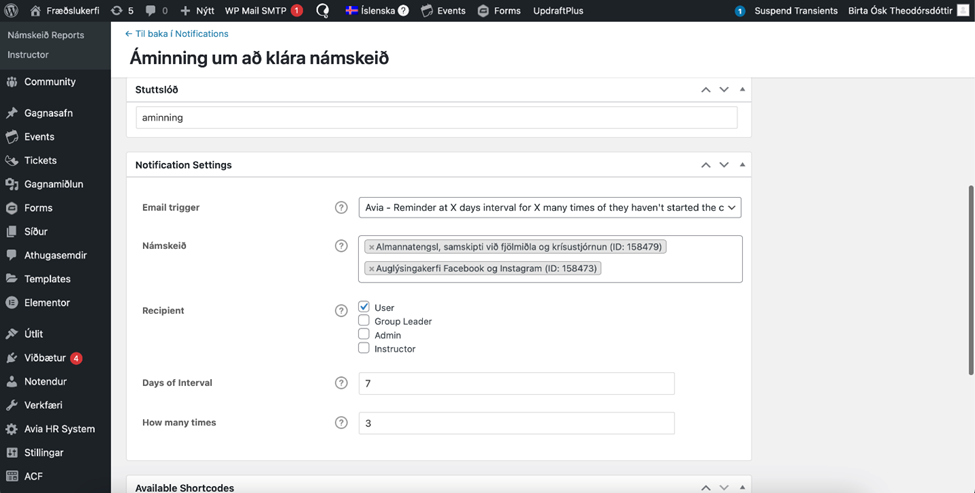Go back via Til baka í Notifications link
The height and width of the screenshot is (493, 975).
[x=176, y=34]
